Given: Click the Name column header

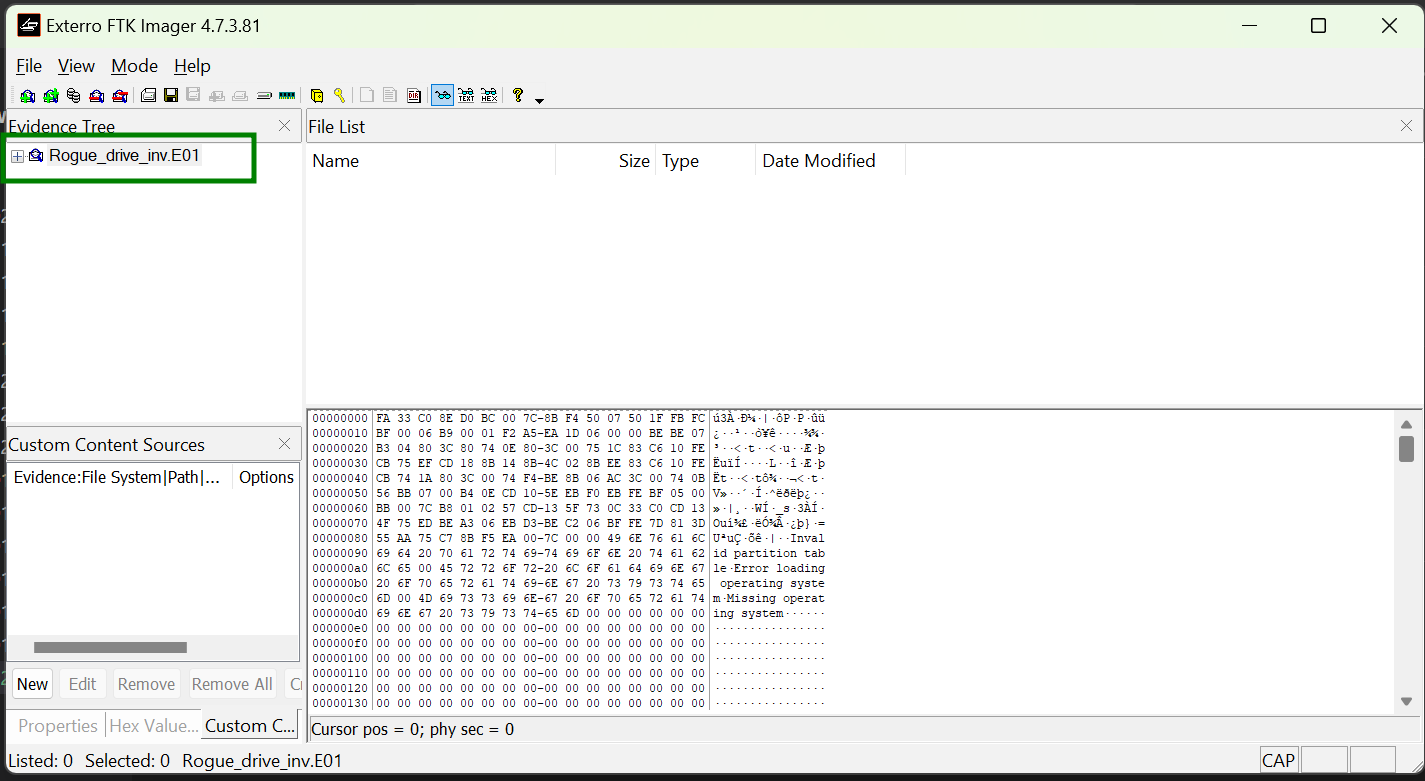Looking at the screenshot, I should [432, 161].
